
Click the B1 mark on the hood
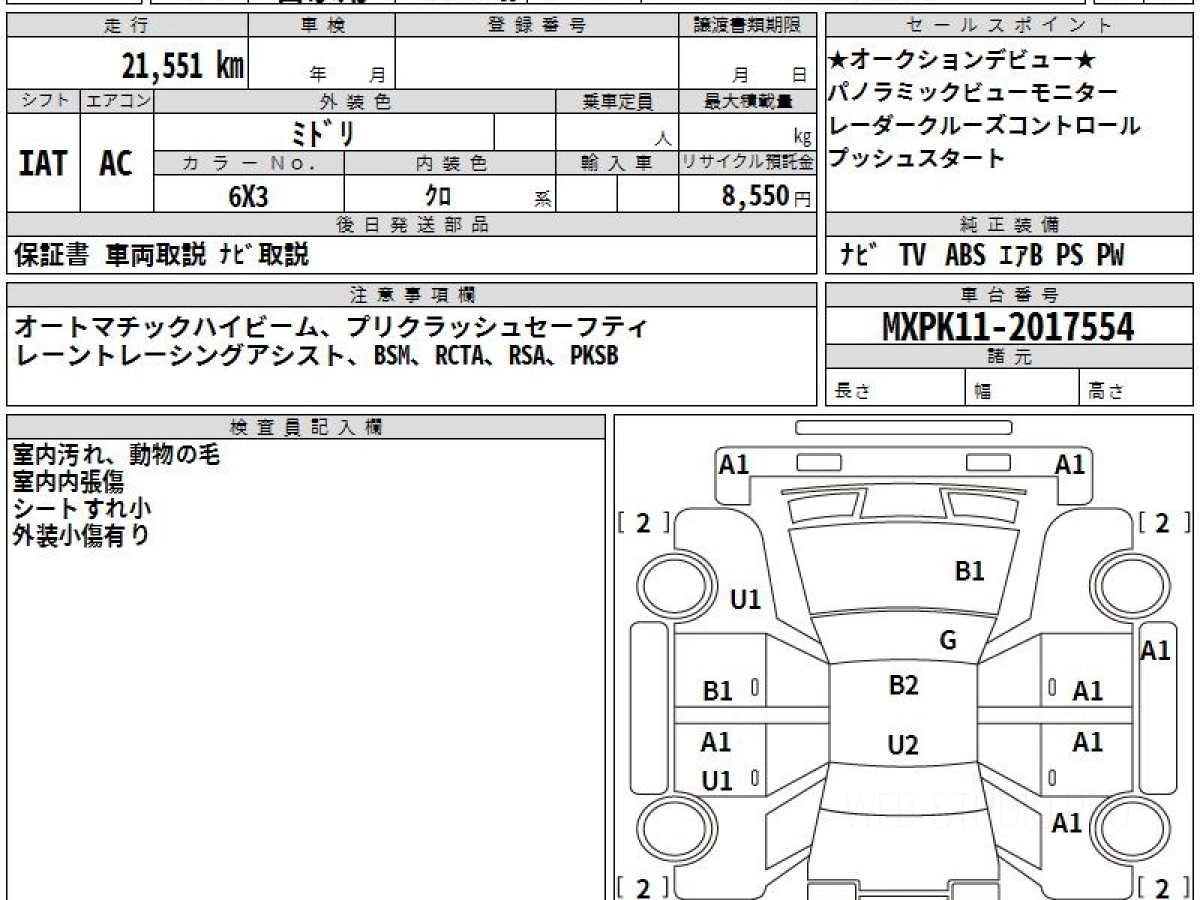tap(969, 571)
